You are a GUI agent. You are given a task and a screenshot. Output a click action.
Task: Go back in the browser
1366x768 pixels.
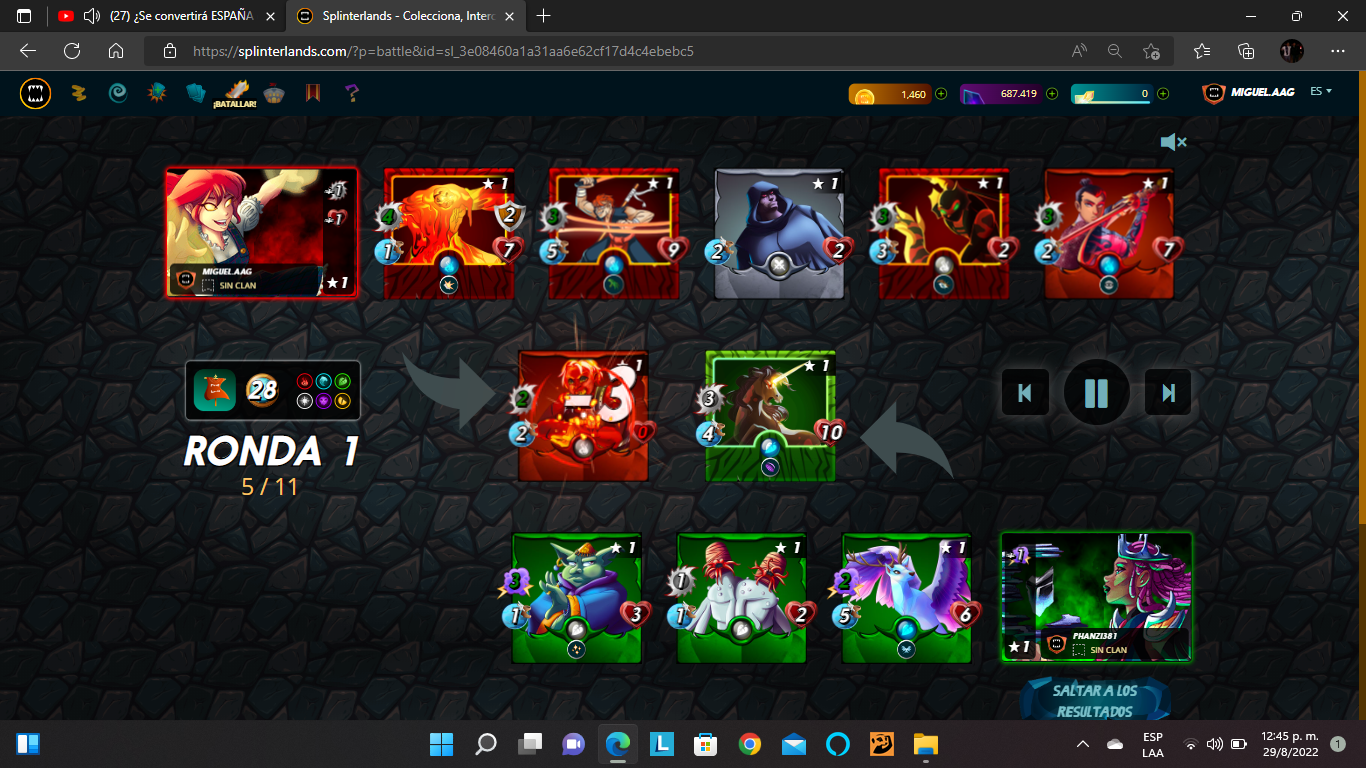pos(28,51)
